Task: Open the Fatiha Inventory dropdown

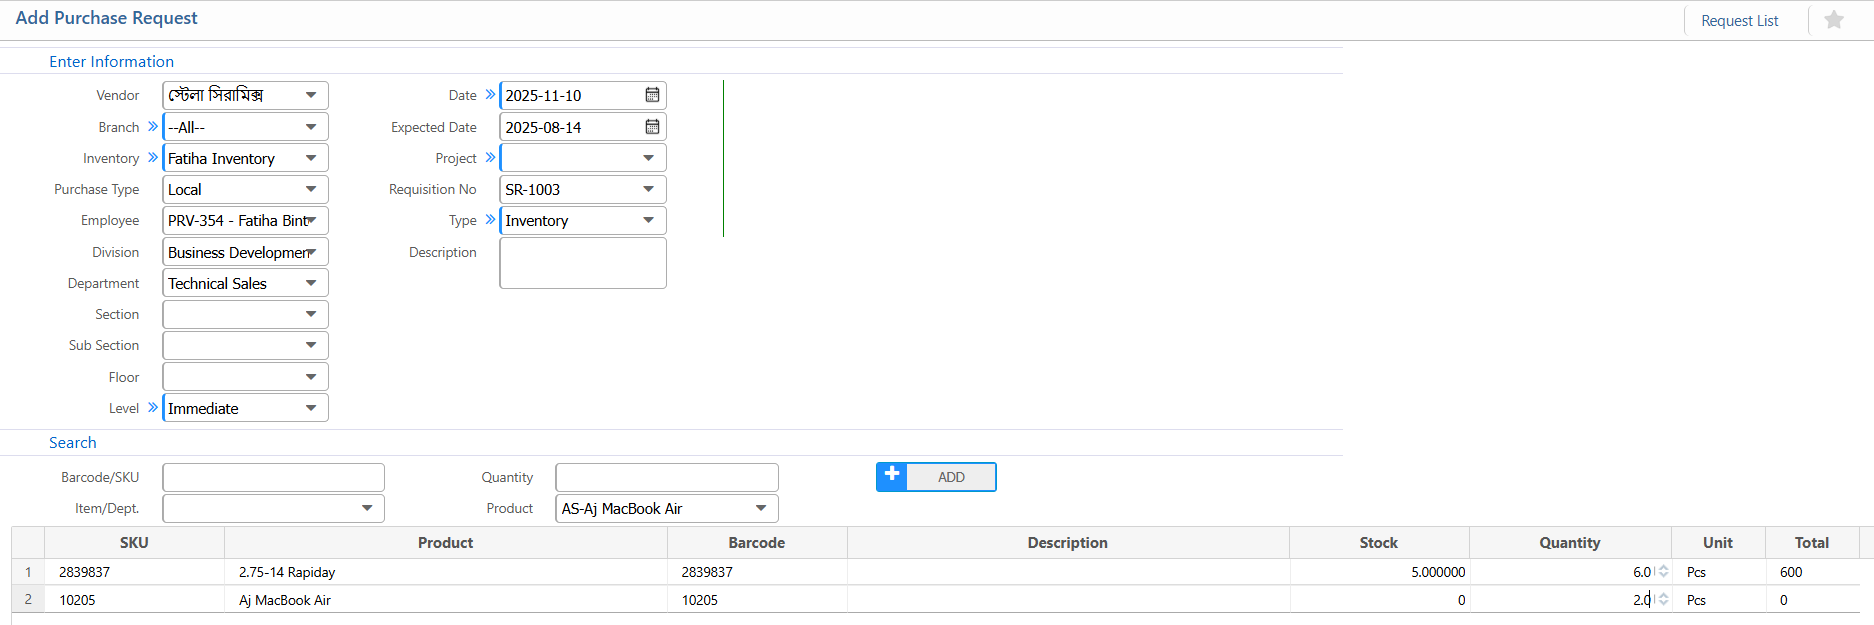Action: (311, 158)
